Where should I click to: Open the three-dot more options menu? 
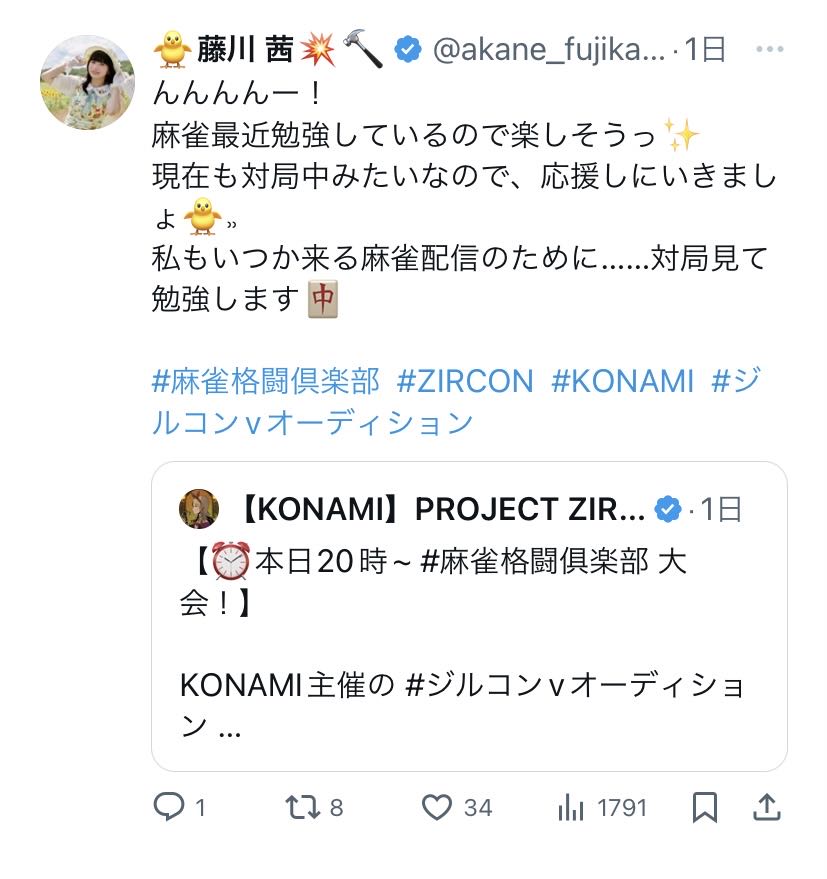(769, 49)
